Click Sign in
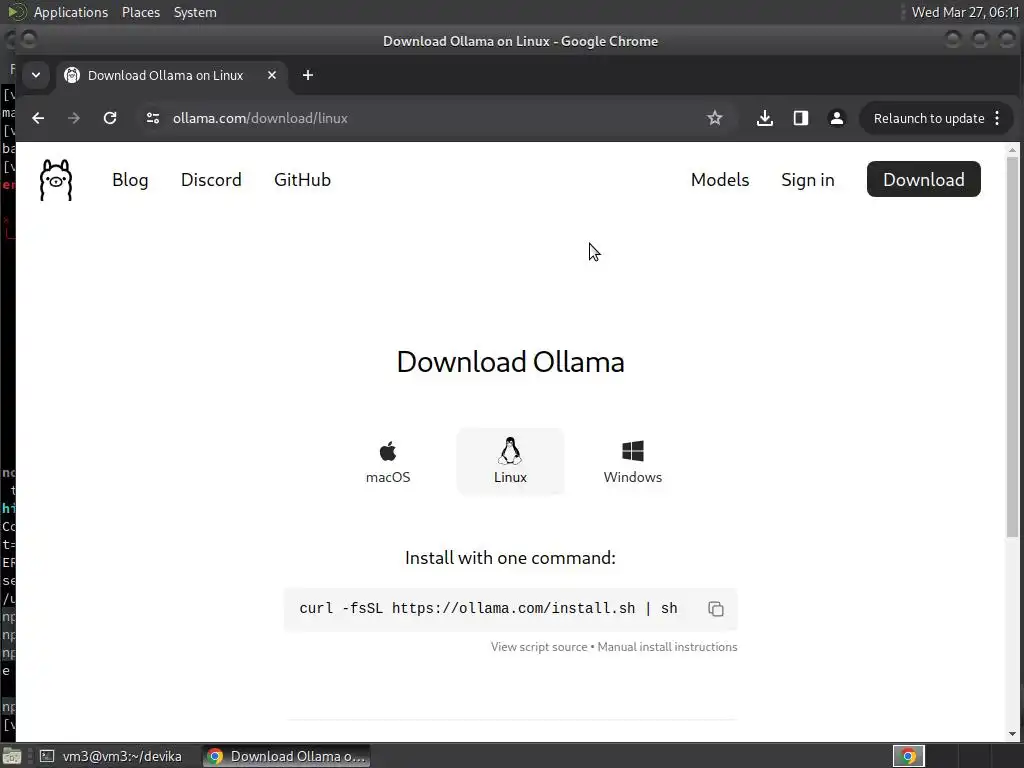The height and width of the screenshot is (768, 1024). click(808, 180)
